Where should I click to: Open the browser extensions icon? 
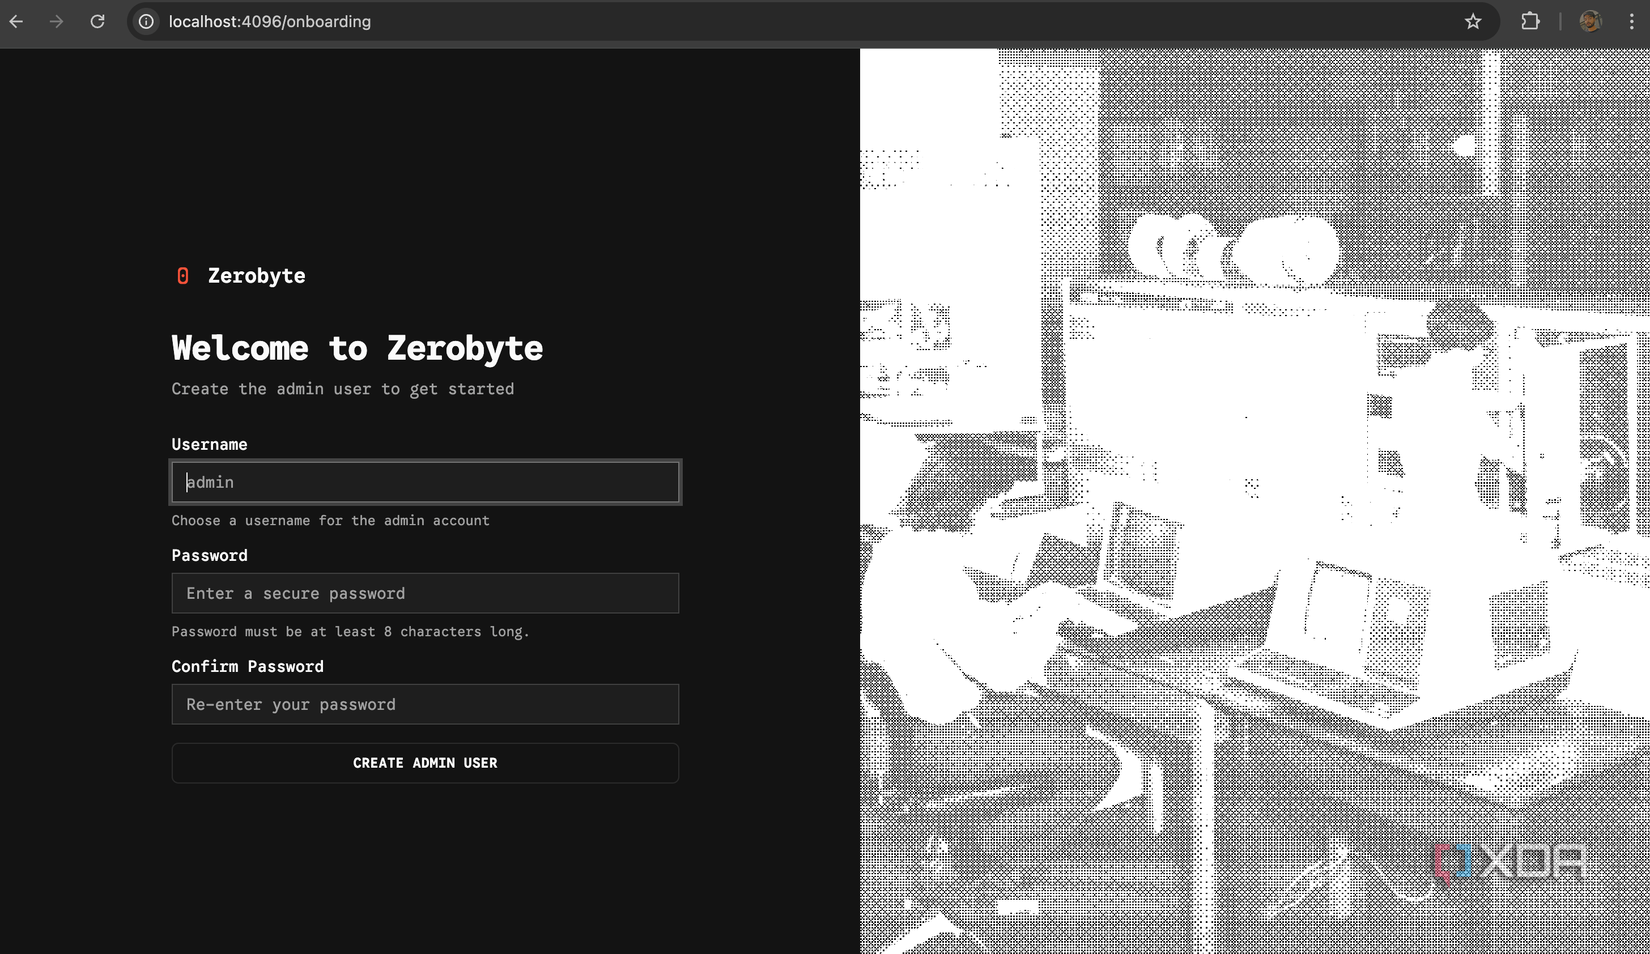[x=1530, y=21]
